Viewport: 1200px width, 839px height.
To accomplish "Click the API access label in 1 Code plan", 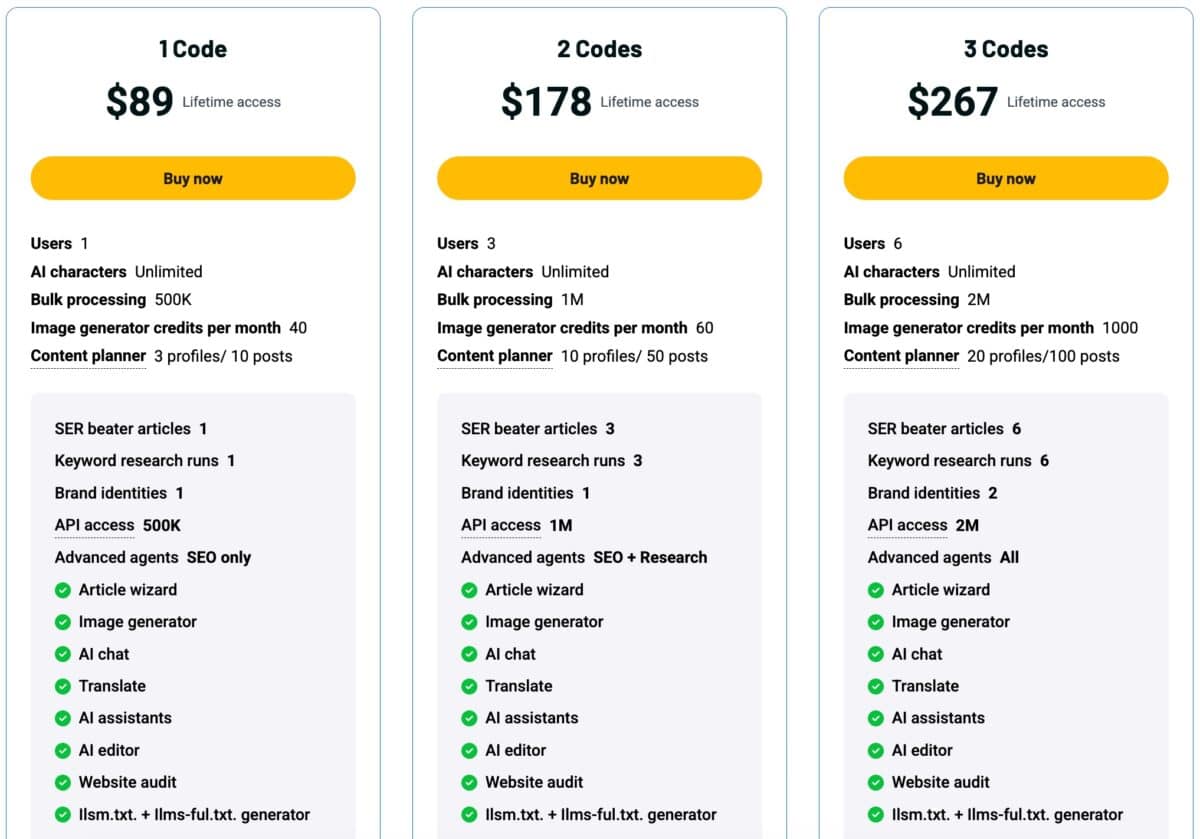I will tap(94, 525).
